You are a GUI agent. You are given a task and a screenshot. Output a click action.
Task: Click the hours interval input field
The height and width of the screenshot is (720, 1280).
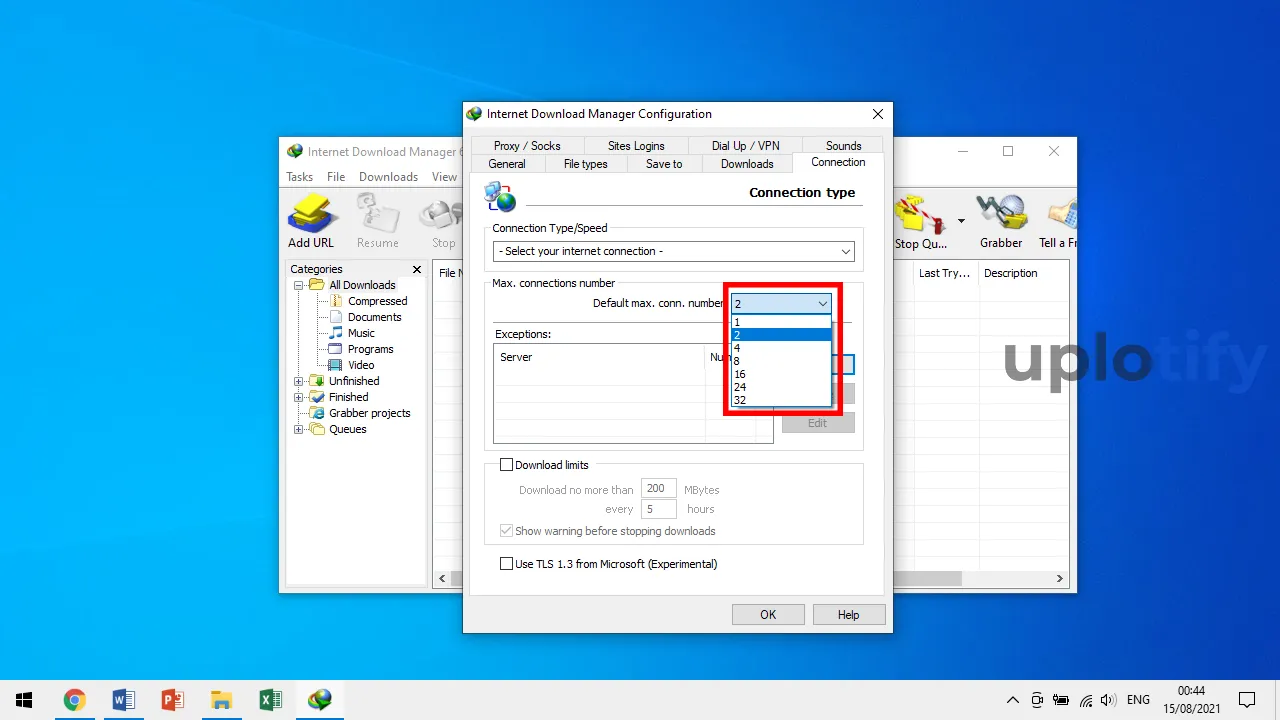pyautogui.click(x=659, y=509)
